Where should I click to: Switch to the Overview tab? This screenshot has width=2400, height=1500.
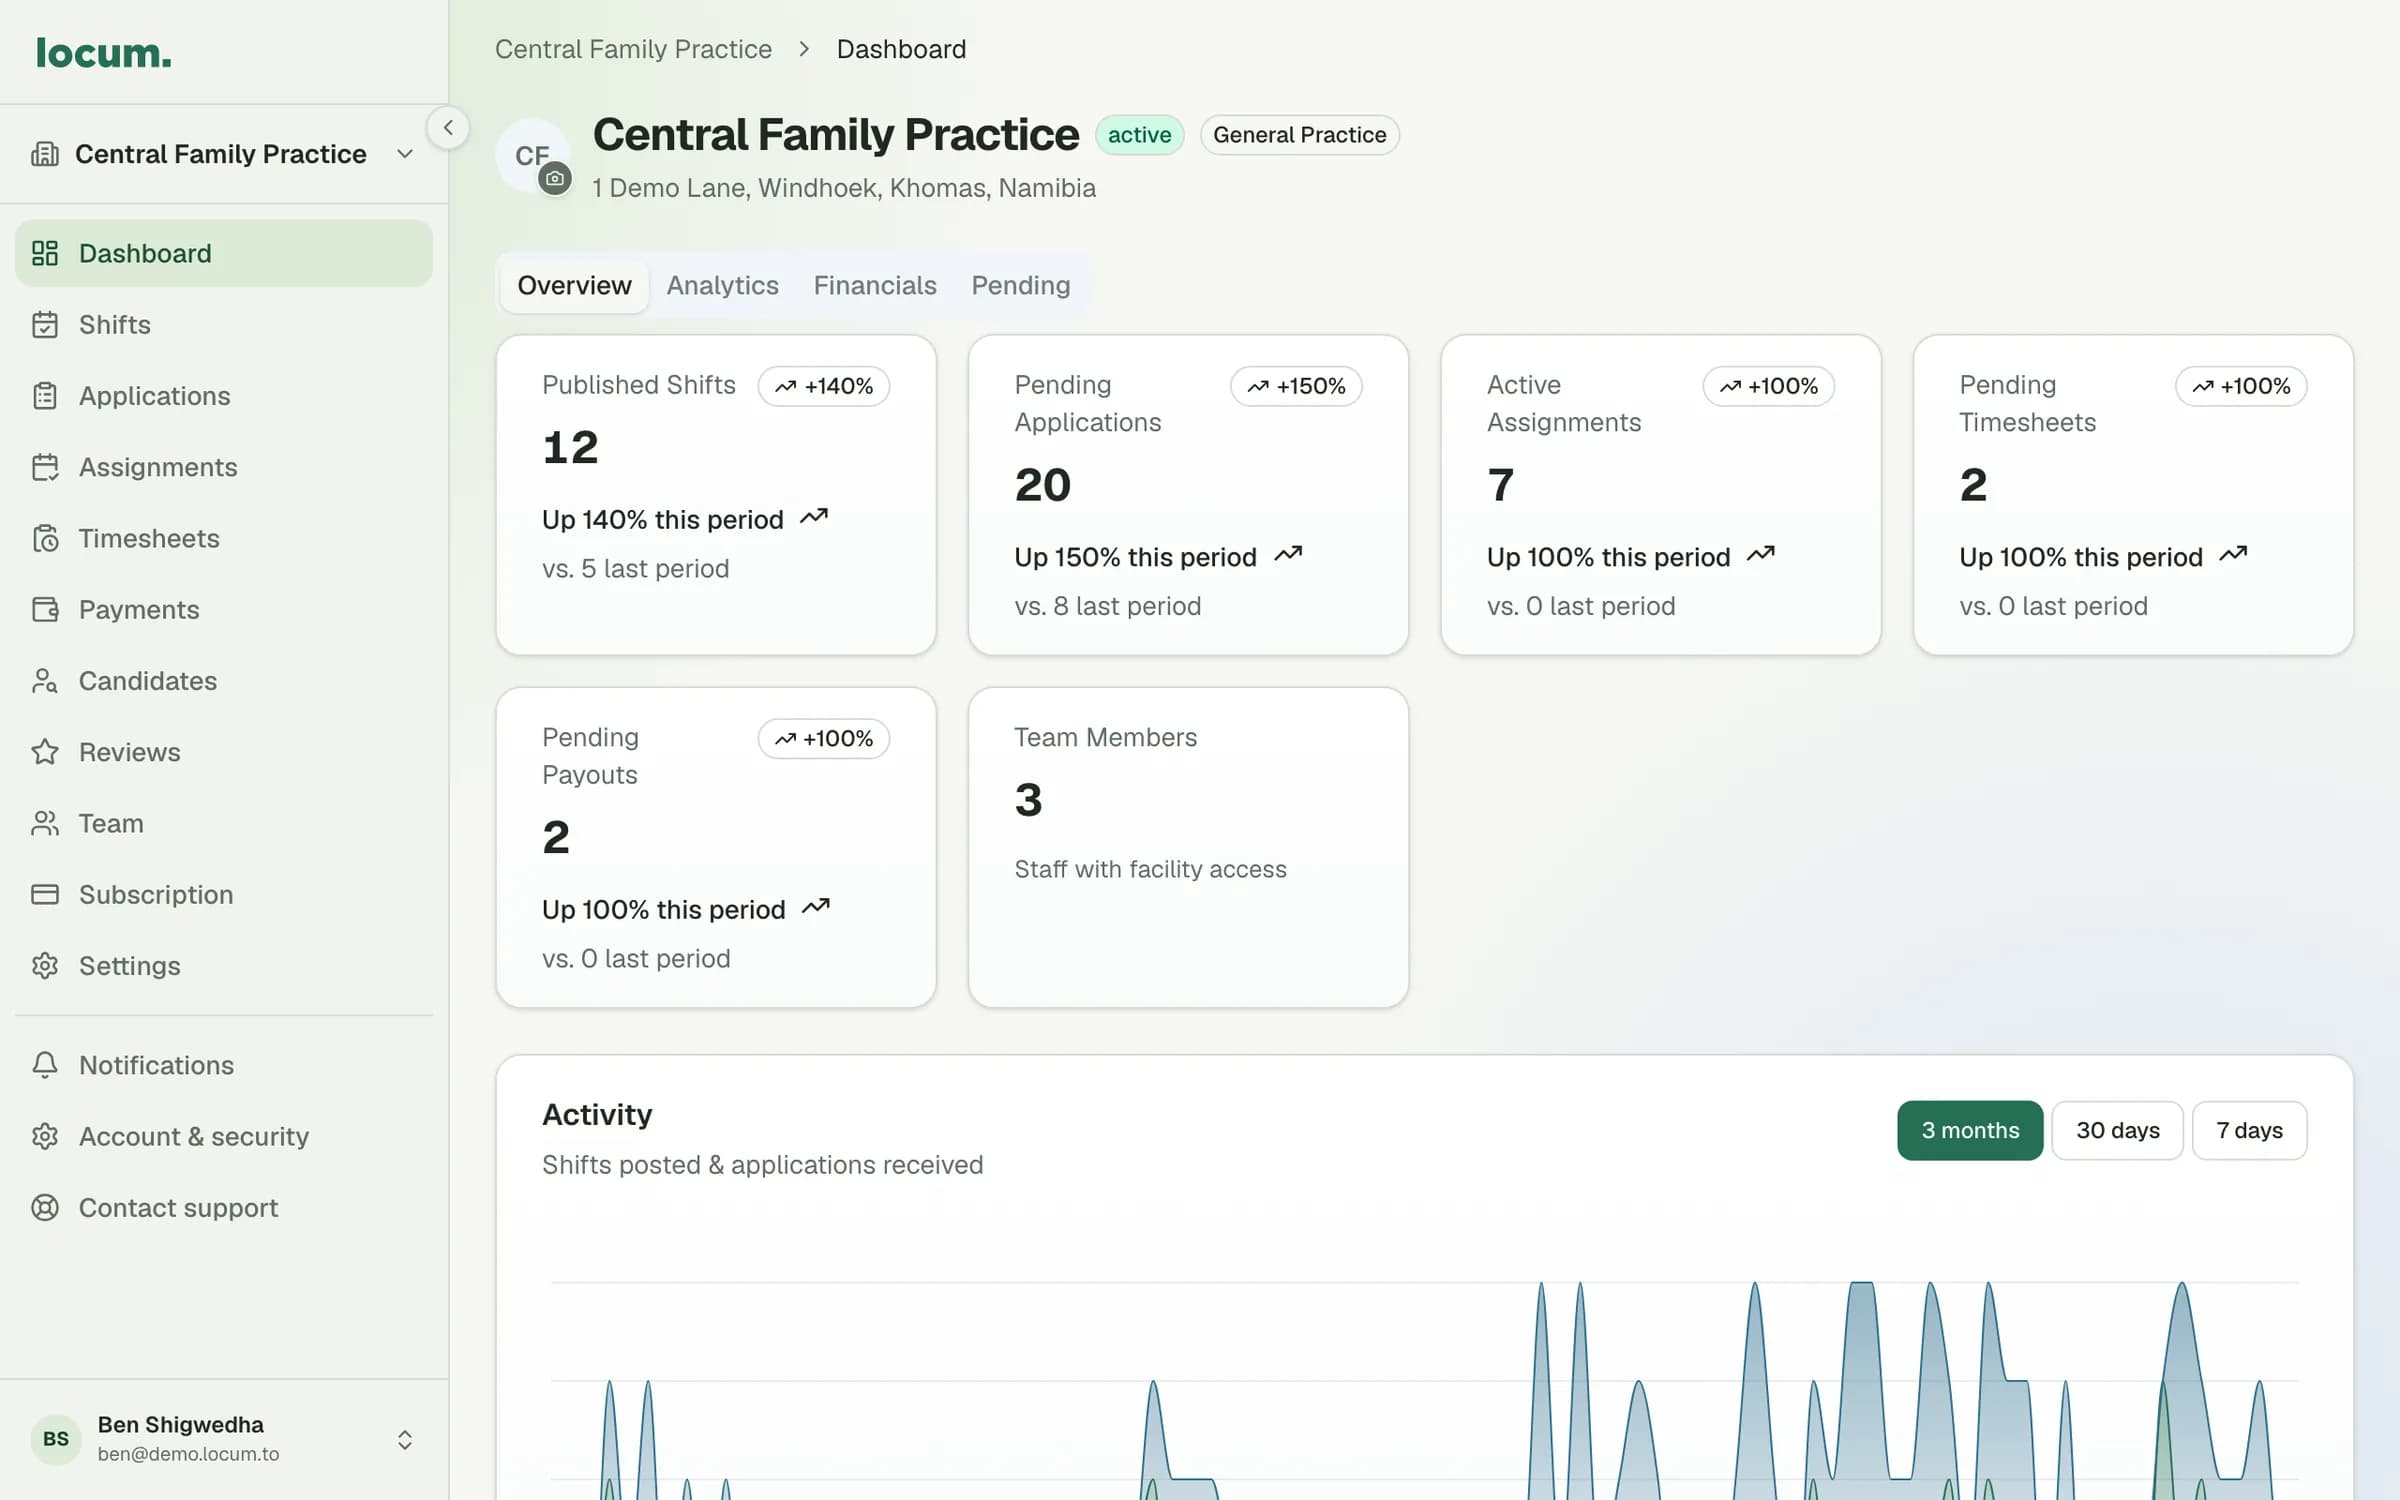click(x=574, y=286)
